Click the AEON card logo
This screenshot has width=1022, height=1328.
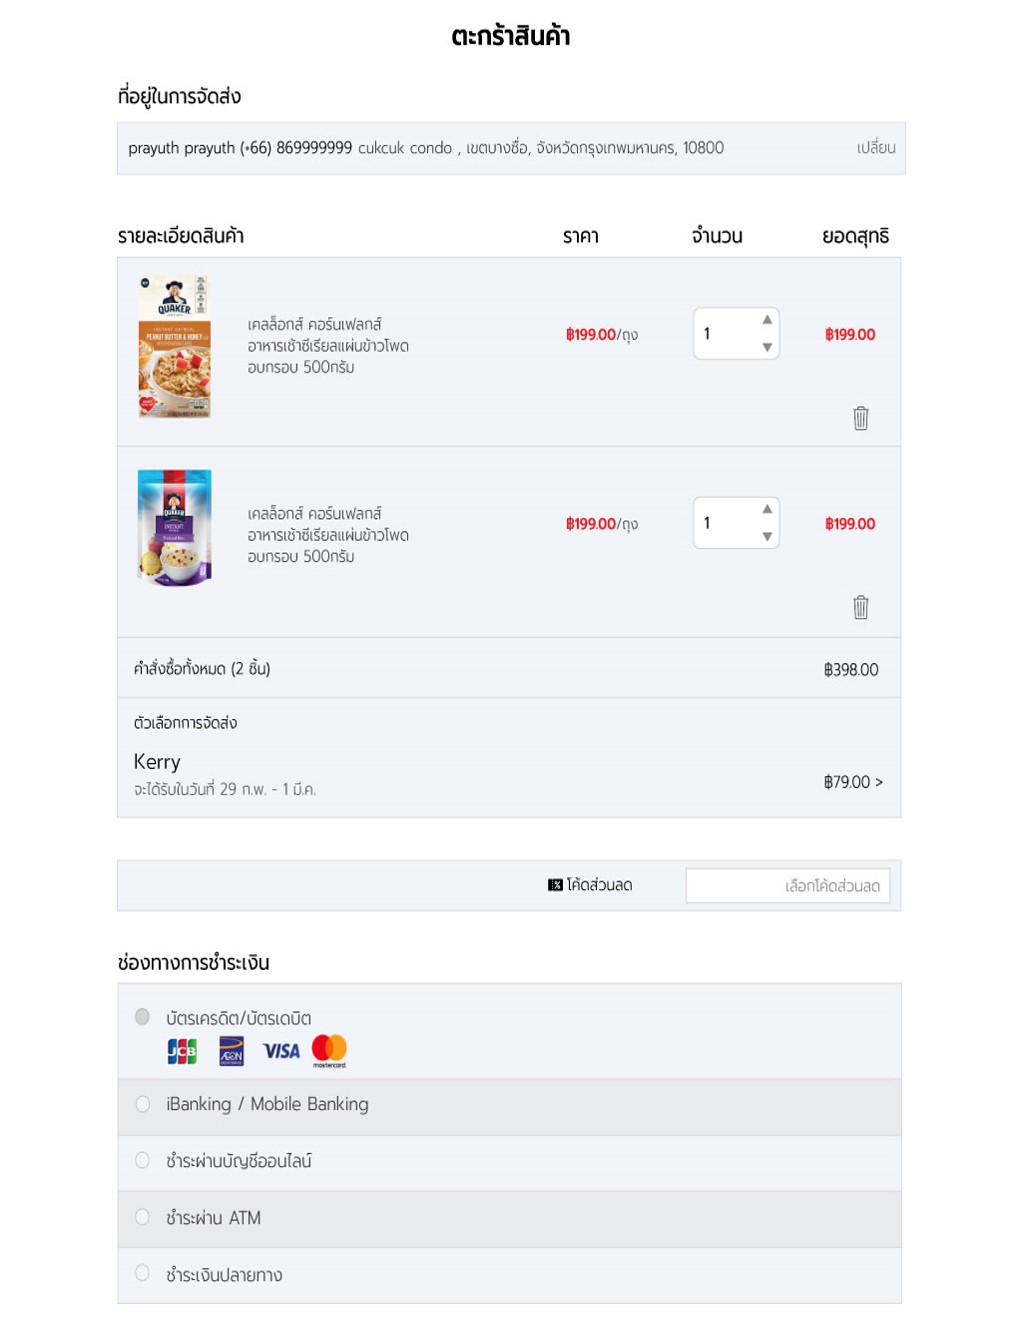tap(231, 1051)
